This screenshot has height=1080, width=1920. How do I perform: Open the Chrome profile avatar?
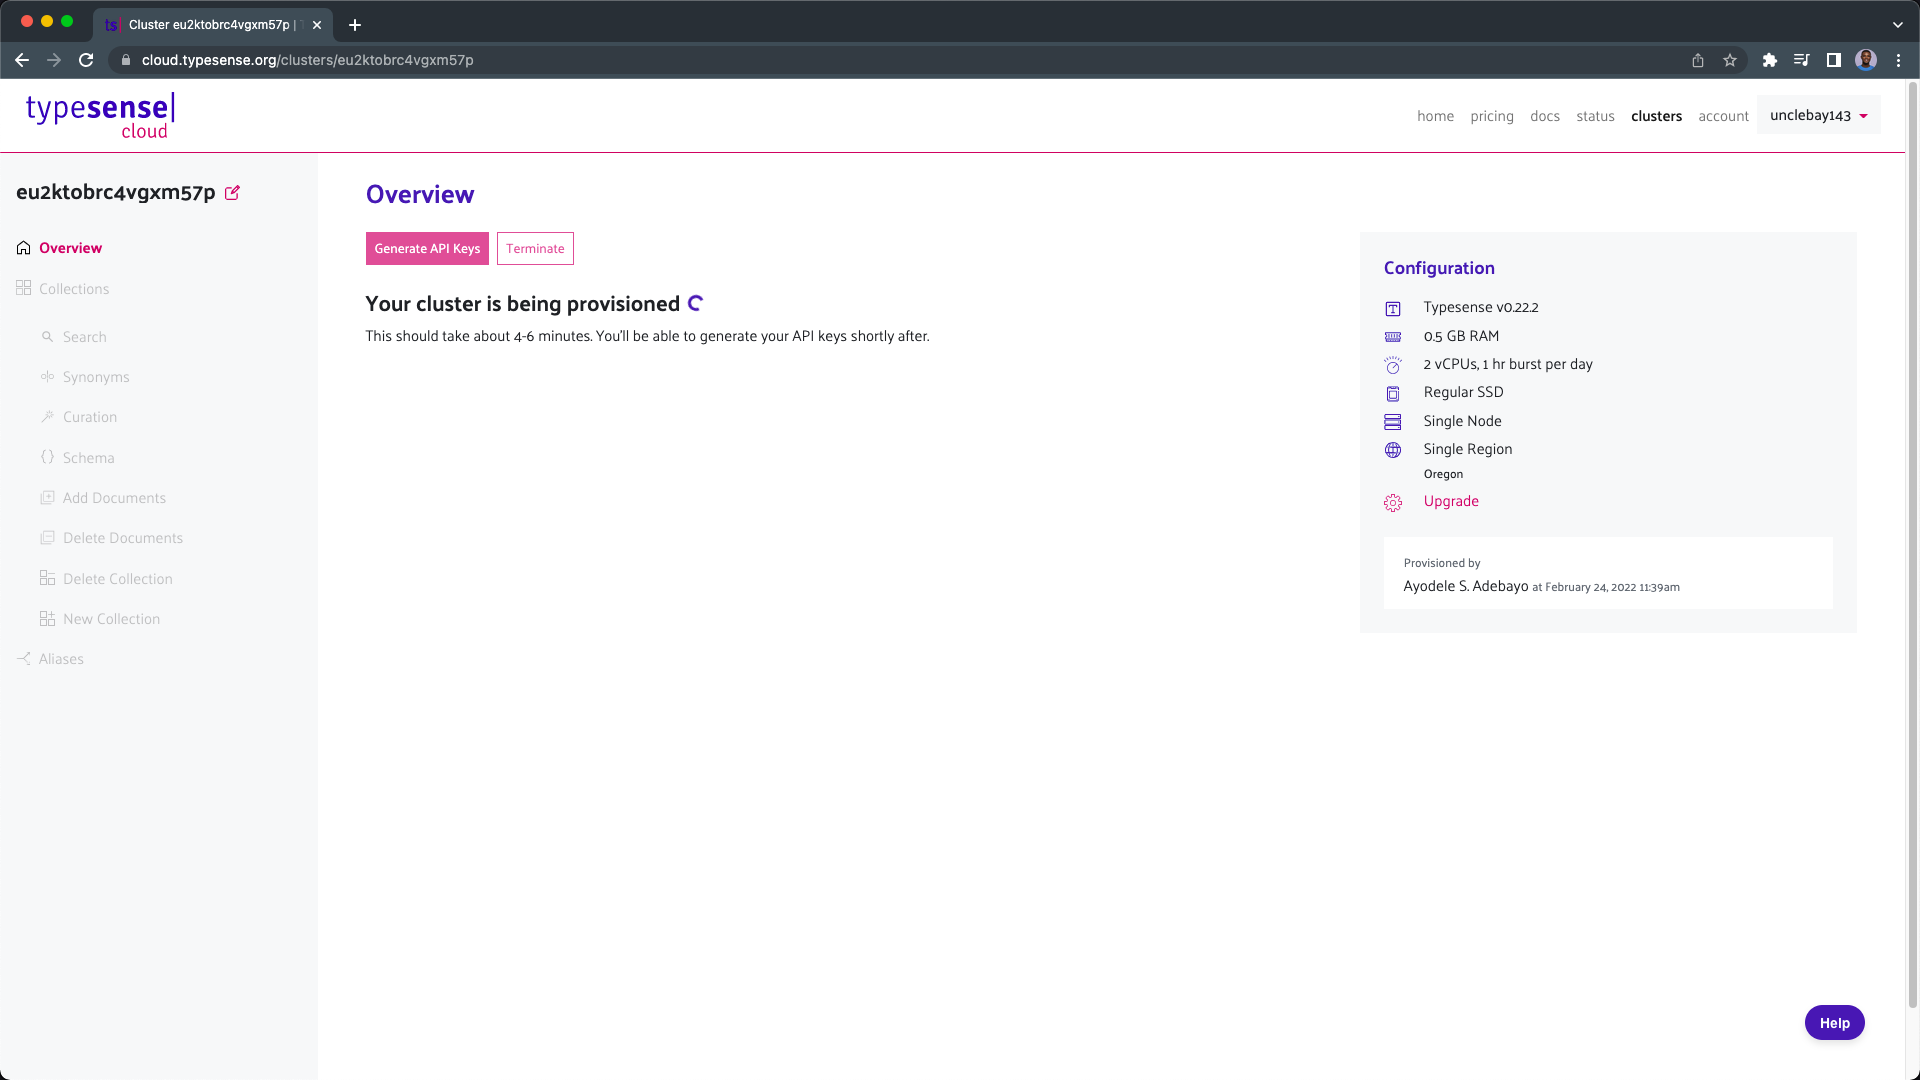coord(1866,60)
